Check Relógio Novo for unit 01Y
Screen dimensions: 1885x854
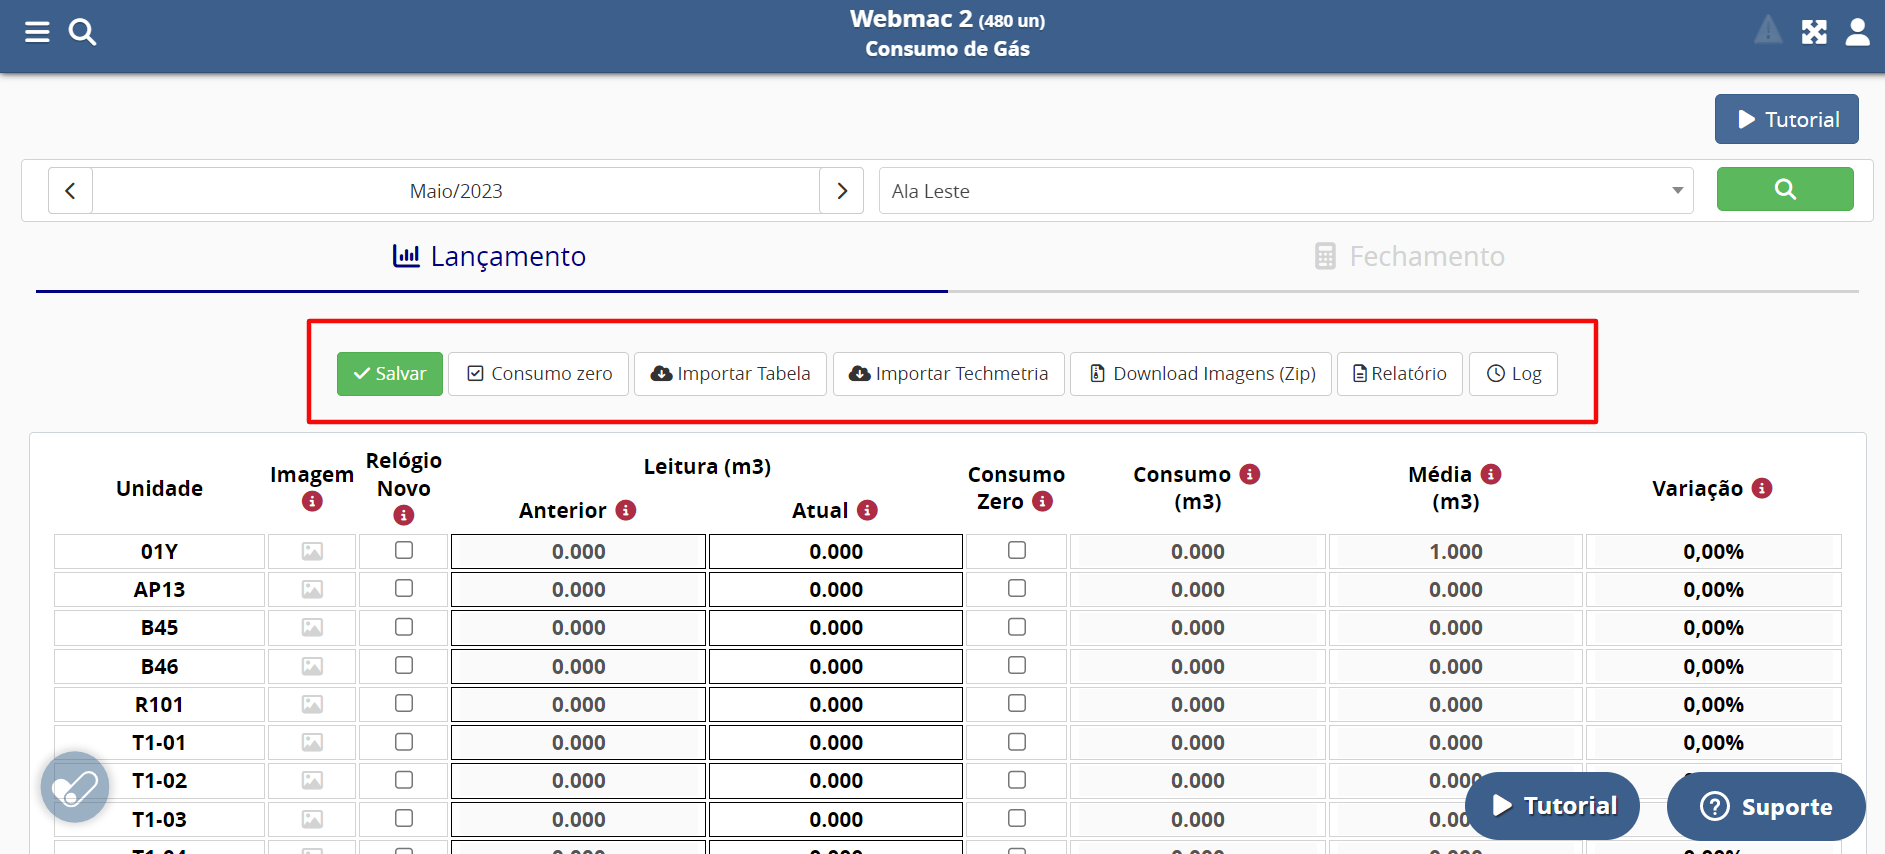pos(404,551)
